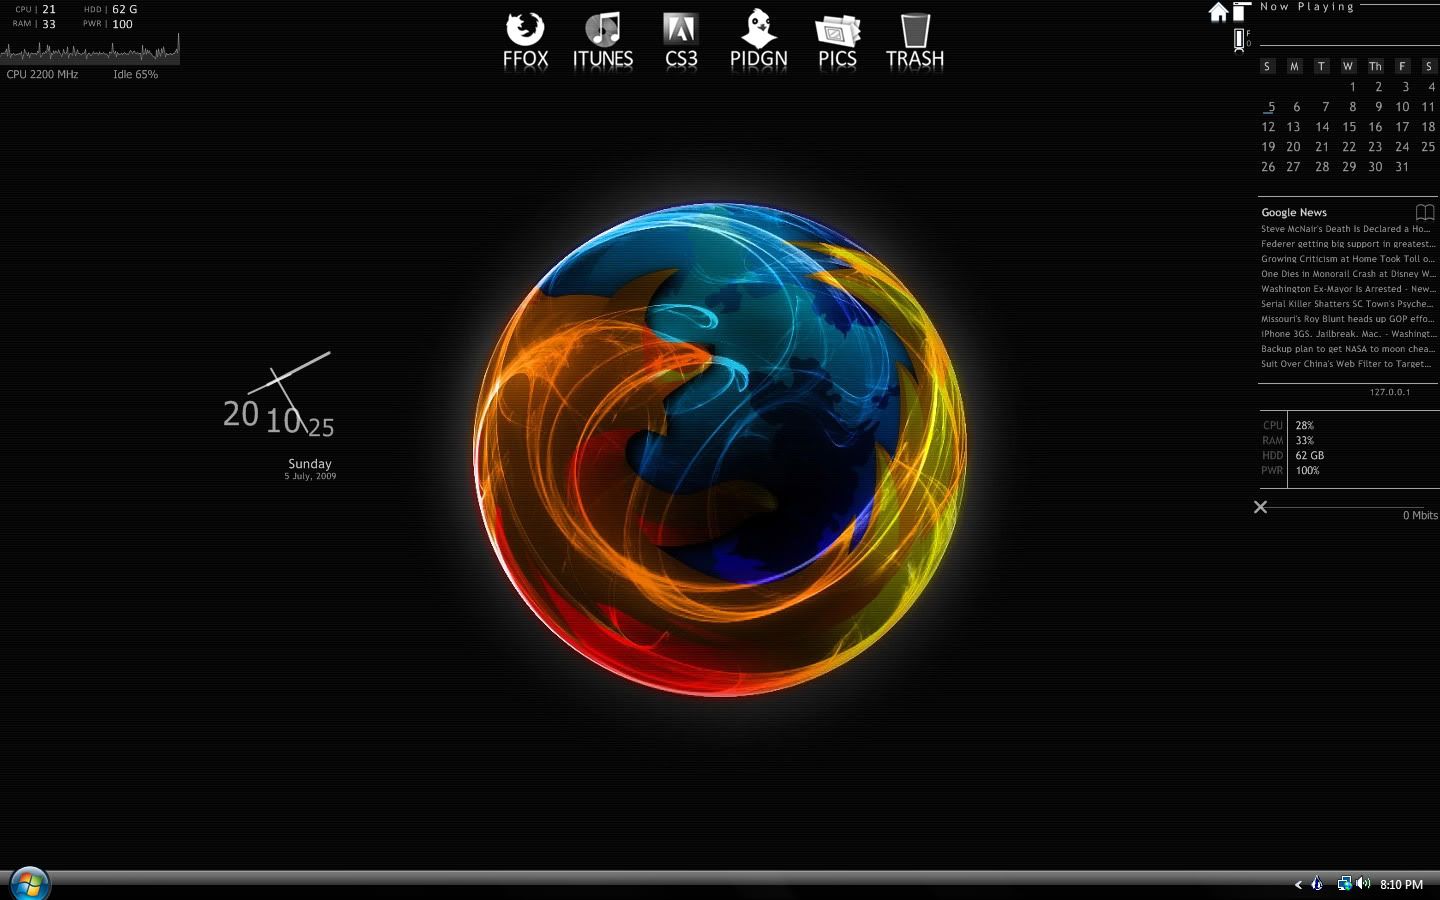This screenshot has width=1440, height=900.
Task: Open headline Backup plan to get NASA to moon
Action: [x=1347, y=349]
